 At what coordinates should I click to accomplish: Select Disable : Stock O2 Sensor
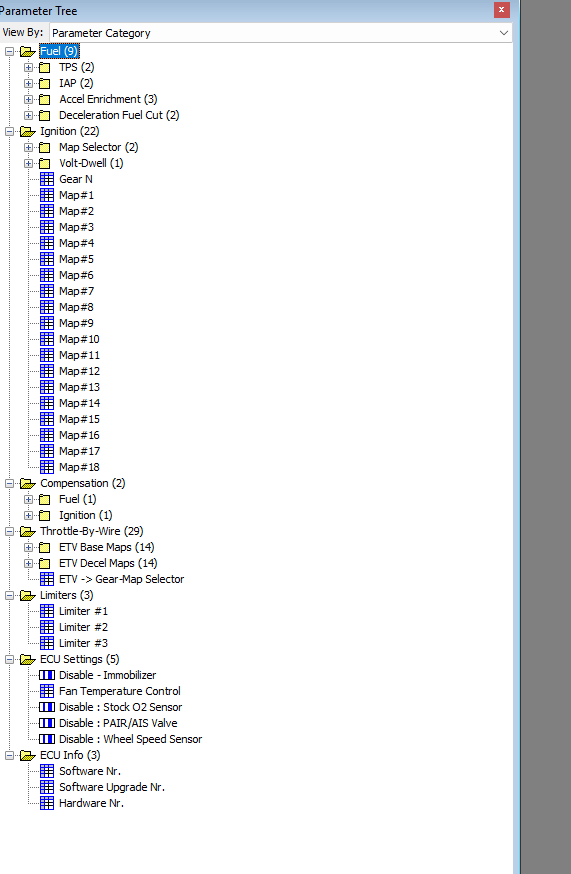click(x=120, y=707)
